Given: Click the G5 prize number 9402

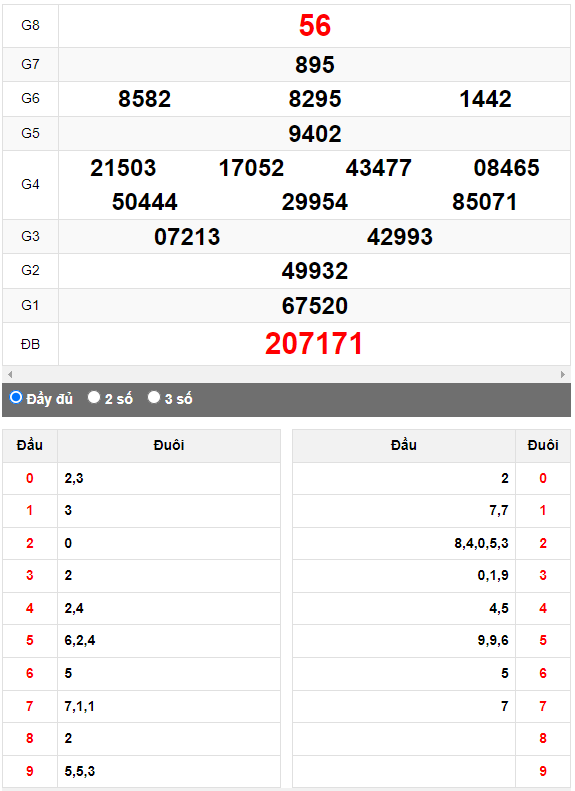Looking at the screenshot, I should tap(315, 134).
